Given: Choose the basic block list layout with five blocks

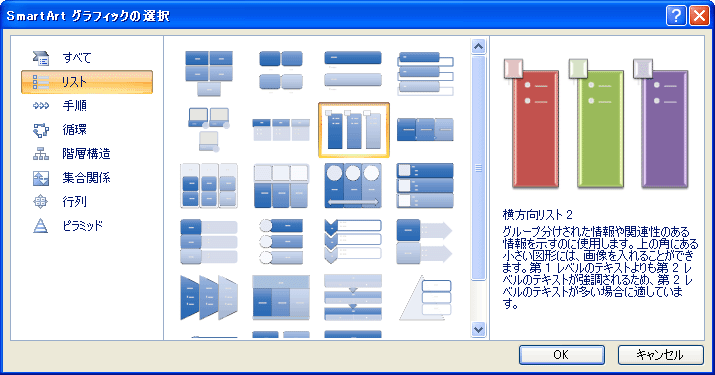Looking at the screenshot, I should pyautogui.click(x=209, y=73).
